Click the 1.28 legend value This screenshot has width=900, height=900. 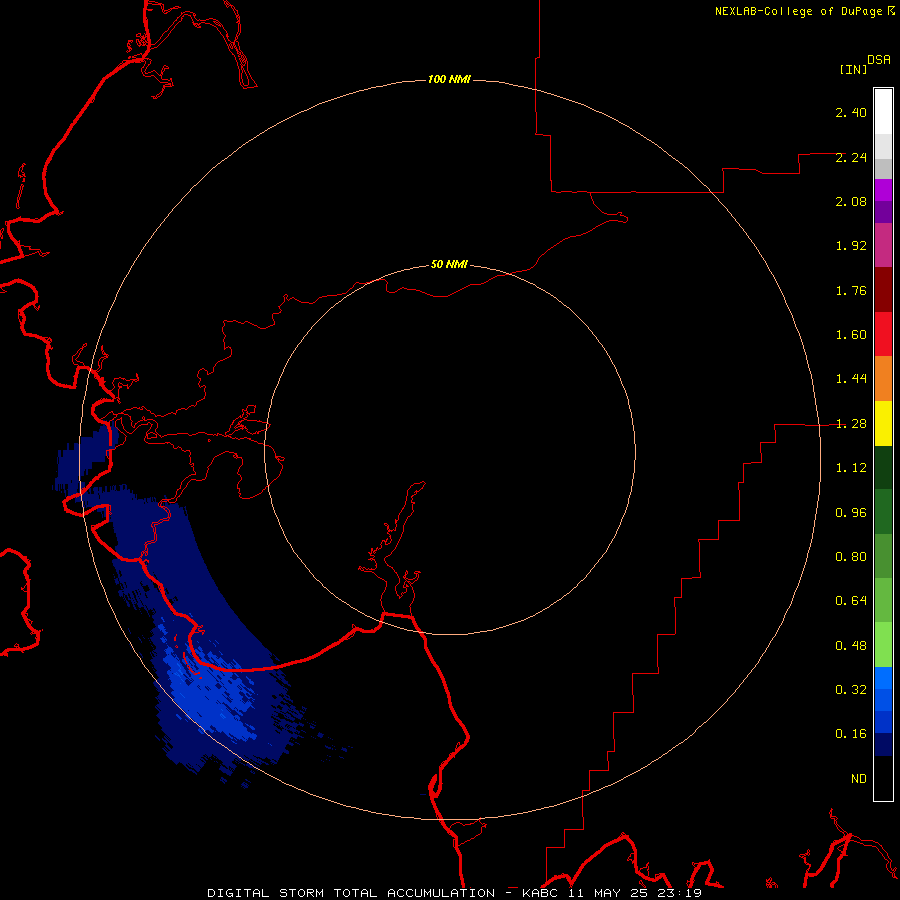coord(851,424)
